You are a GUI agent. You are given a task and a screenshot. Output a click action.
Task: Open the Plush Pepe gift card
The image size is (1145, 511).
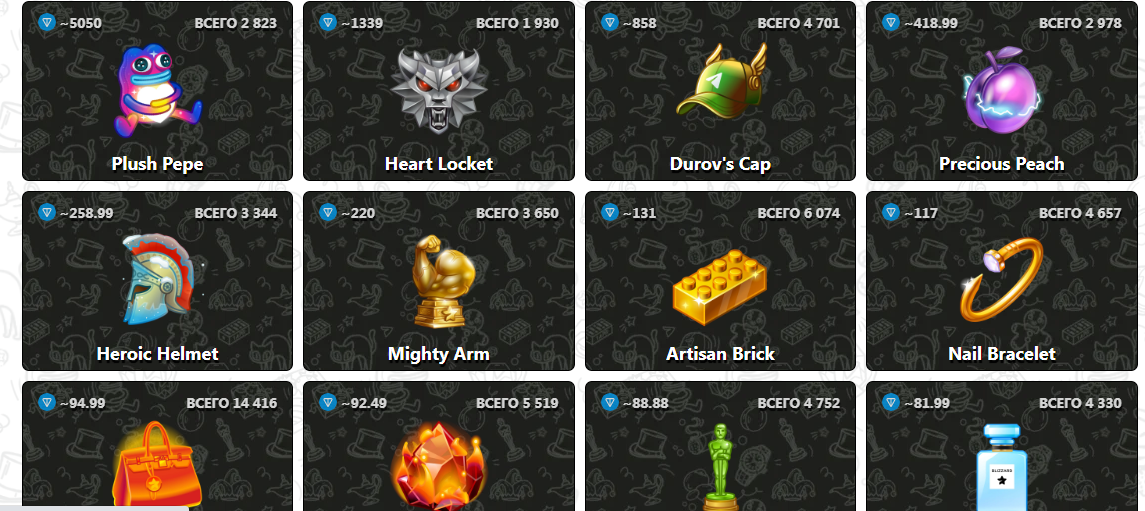tap(158, 91)
